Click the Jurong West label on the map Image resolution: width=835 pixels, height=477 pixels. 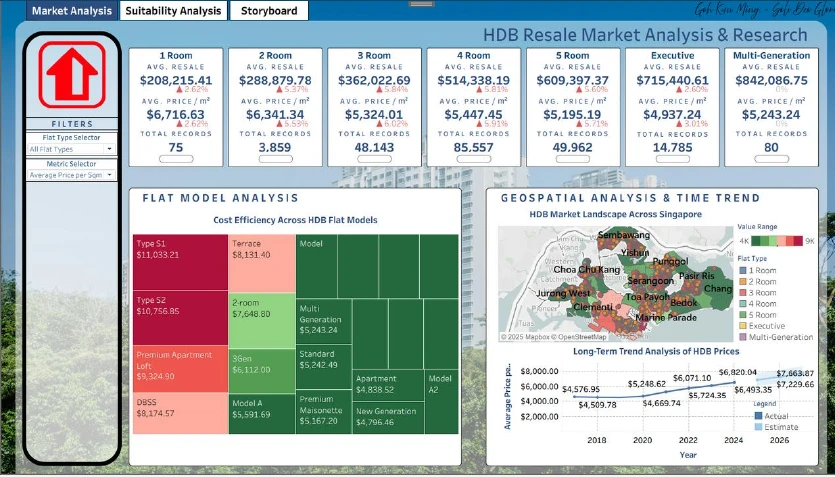click(563, 293)
